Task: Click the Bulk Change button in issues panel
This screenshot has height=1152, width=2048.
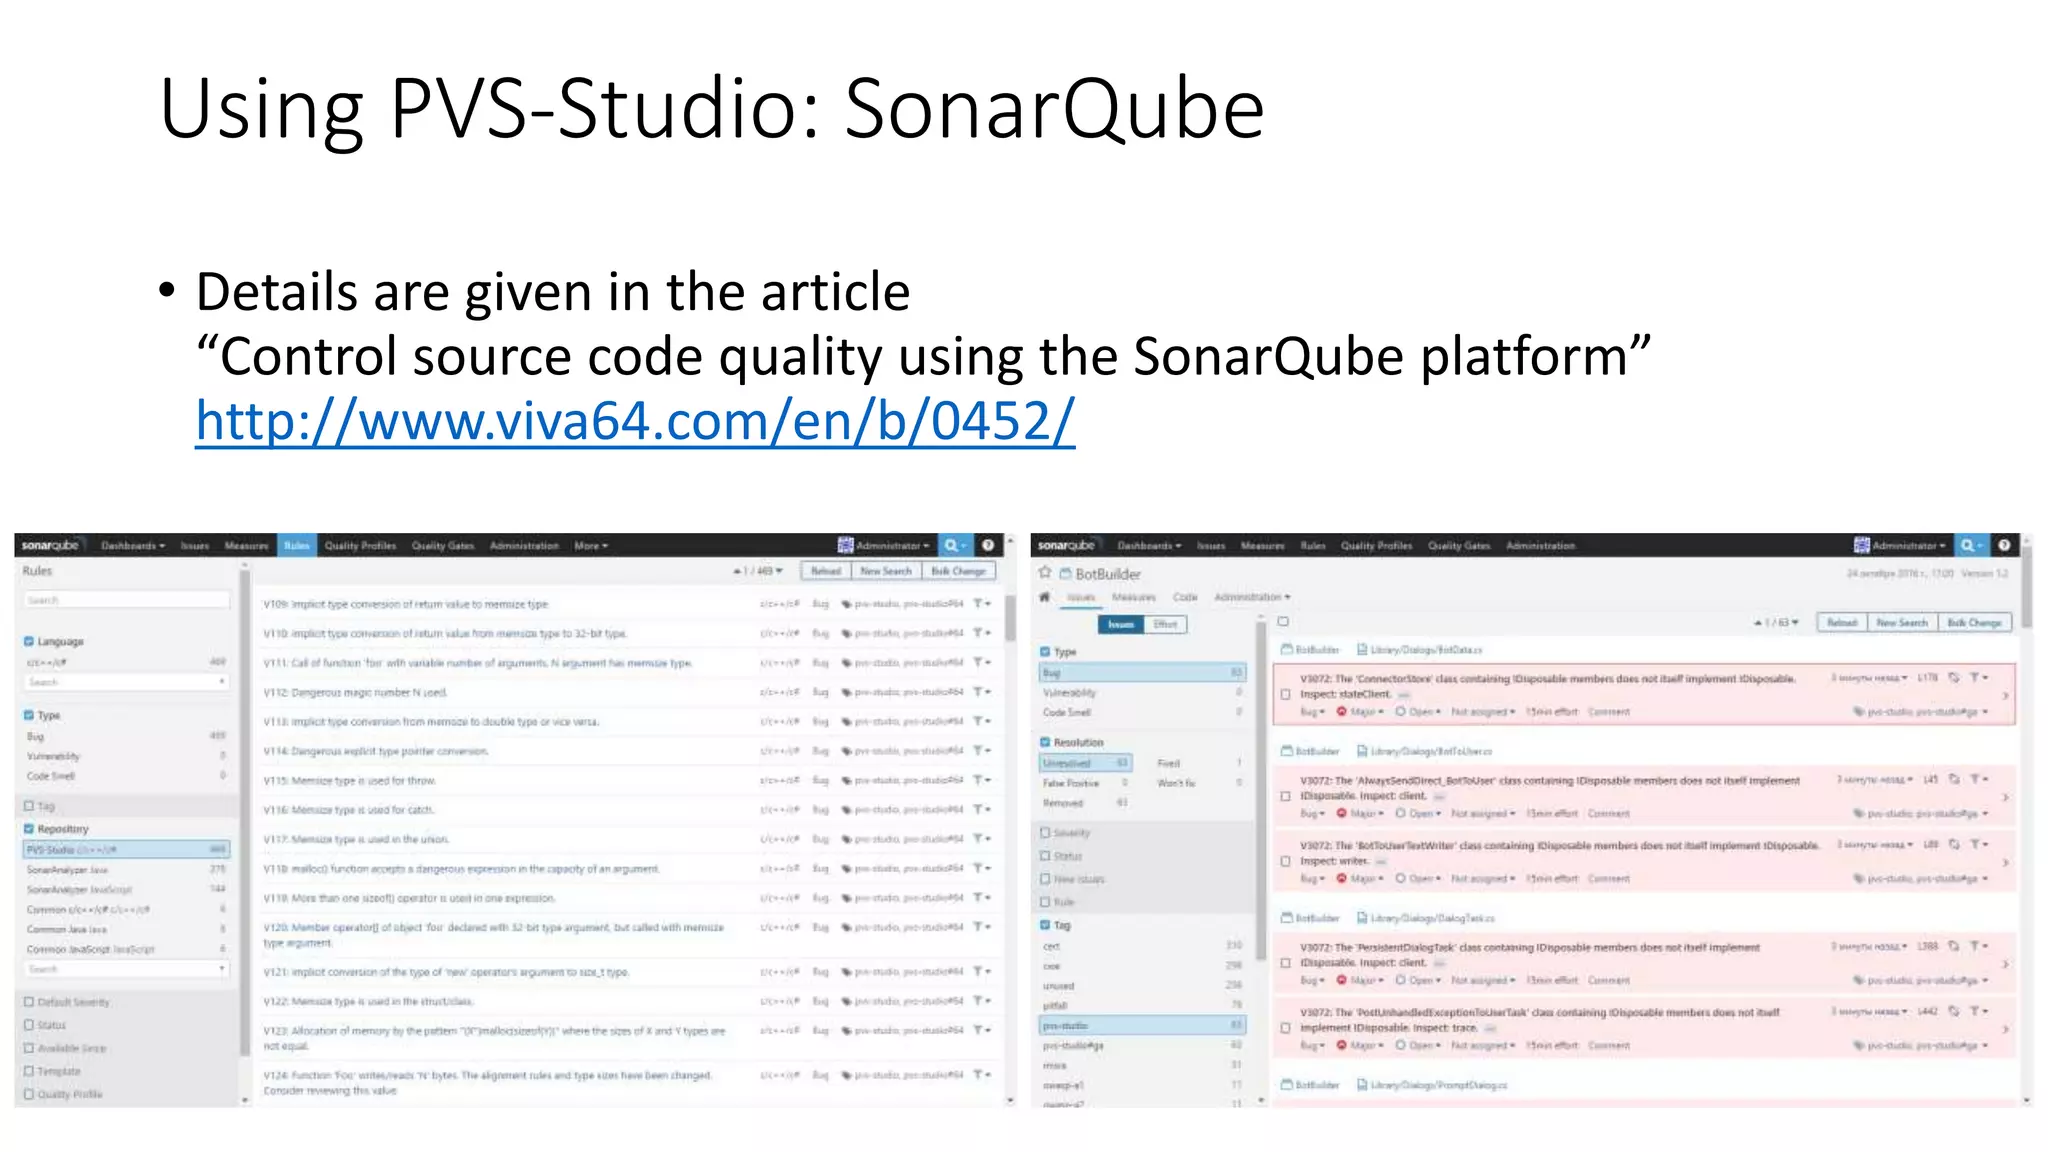Action: (x=1974, y=622)
